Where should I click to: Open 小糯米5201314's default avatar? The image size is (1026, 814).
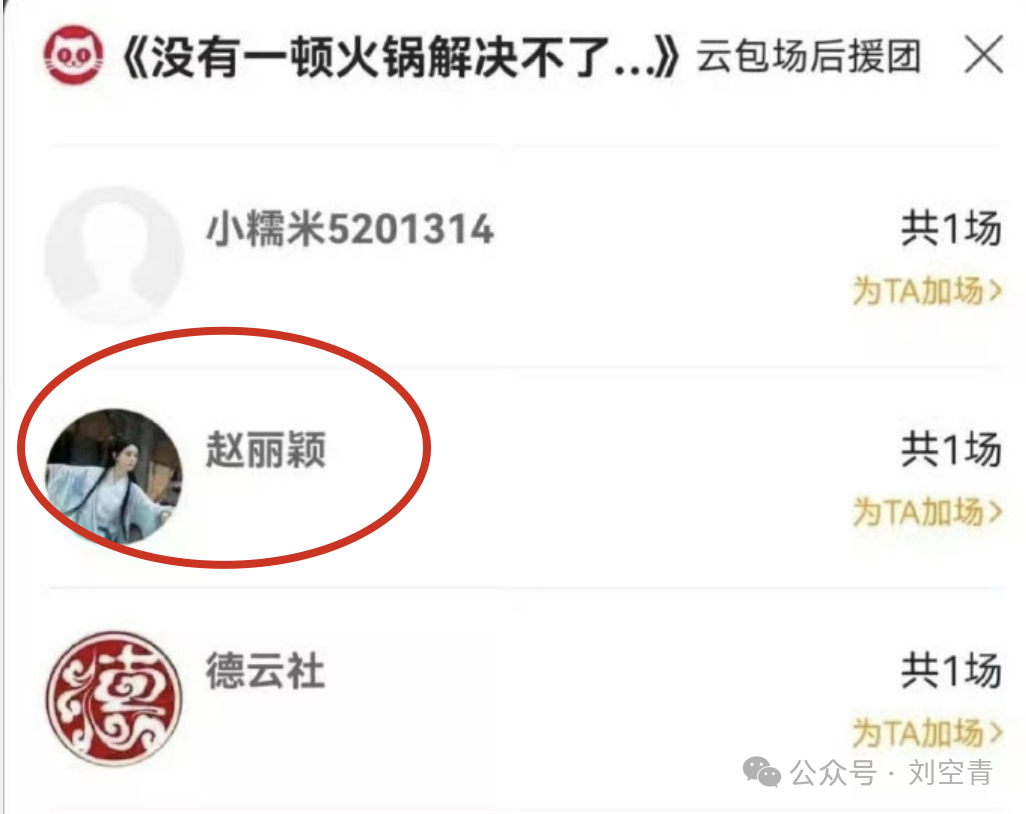coord(114,256)
